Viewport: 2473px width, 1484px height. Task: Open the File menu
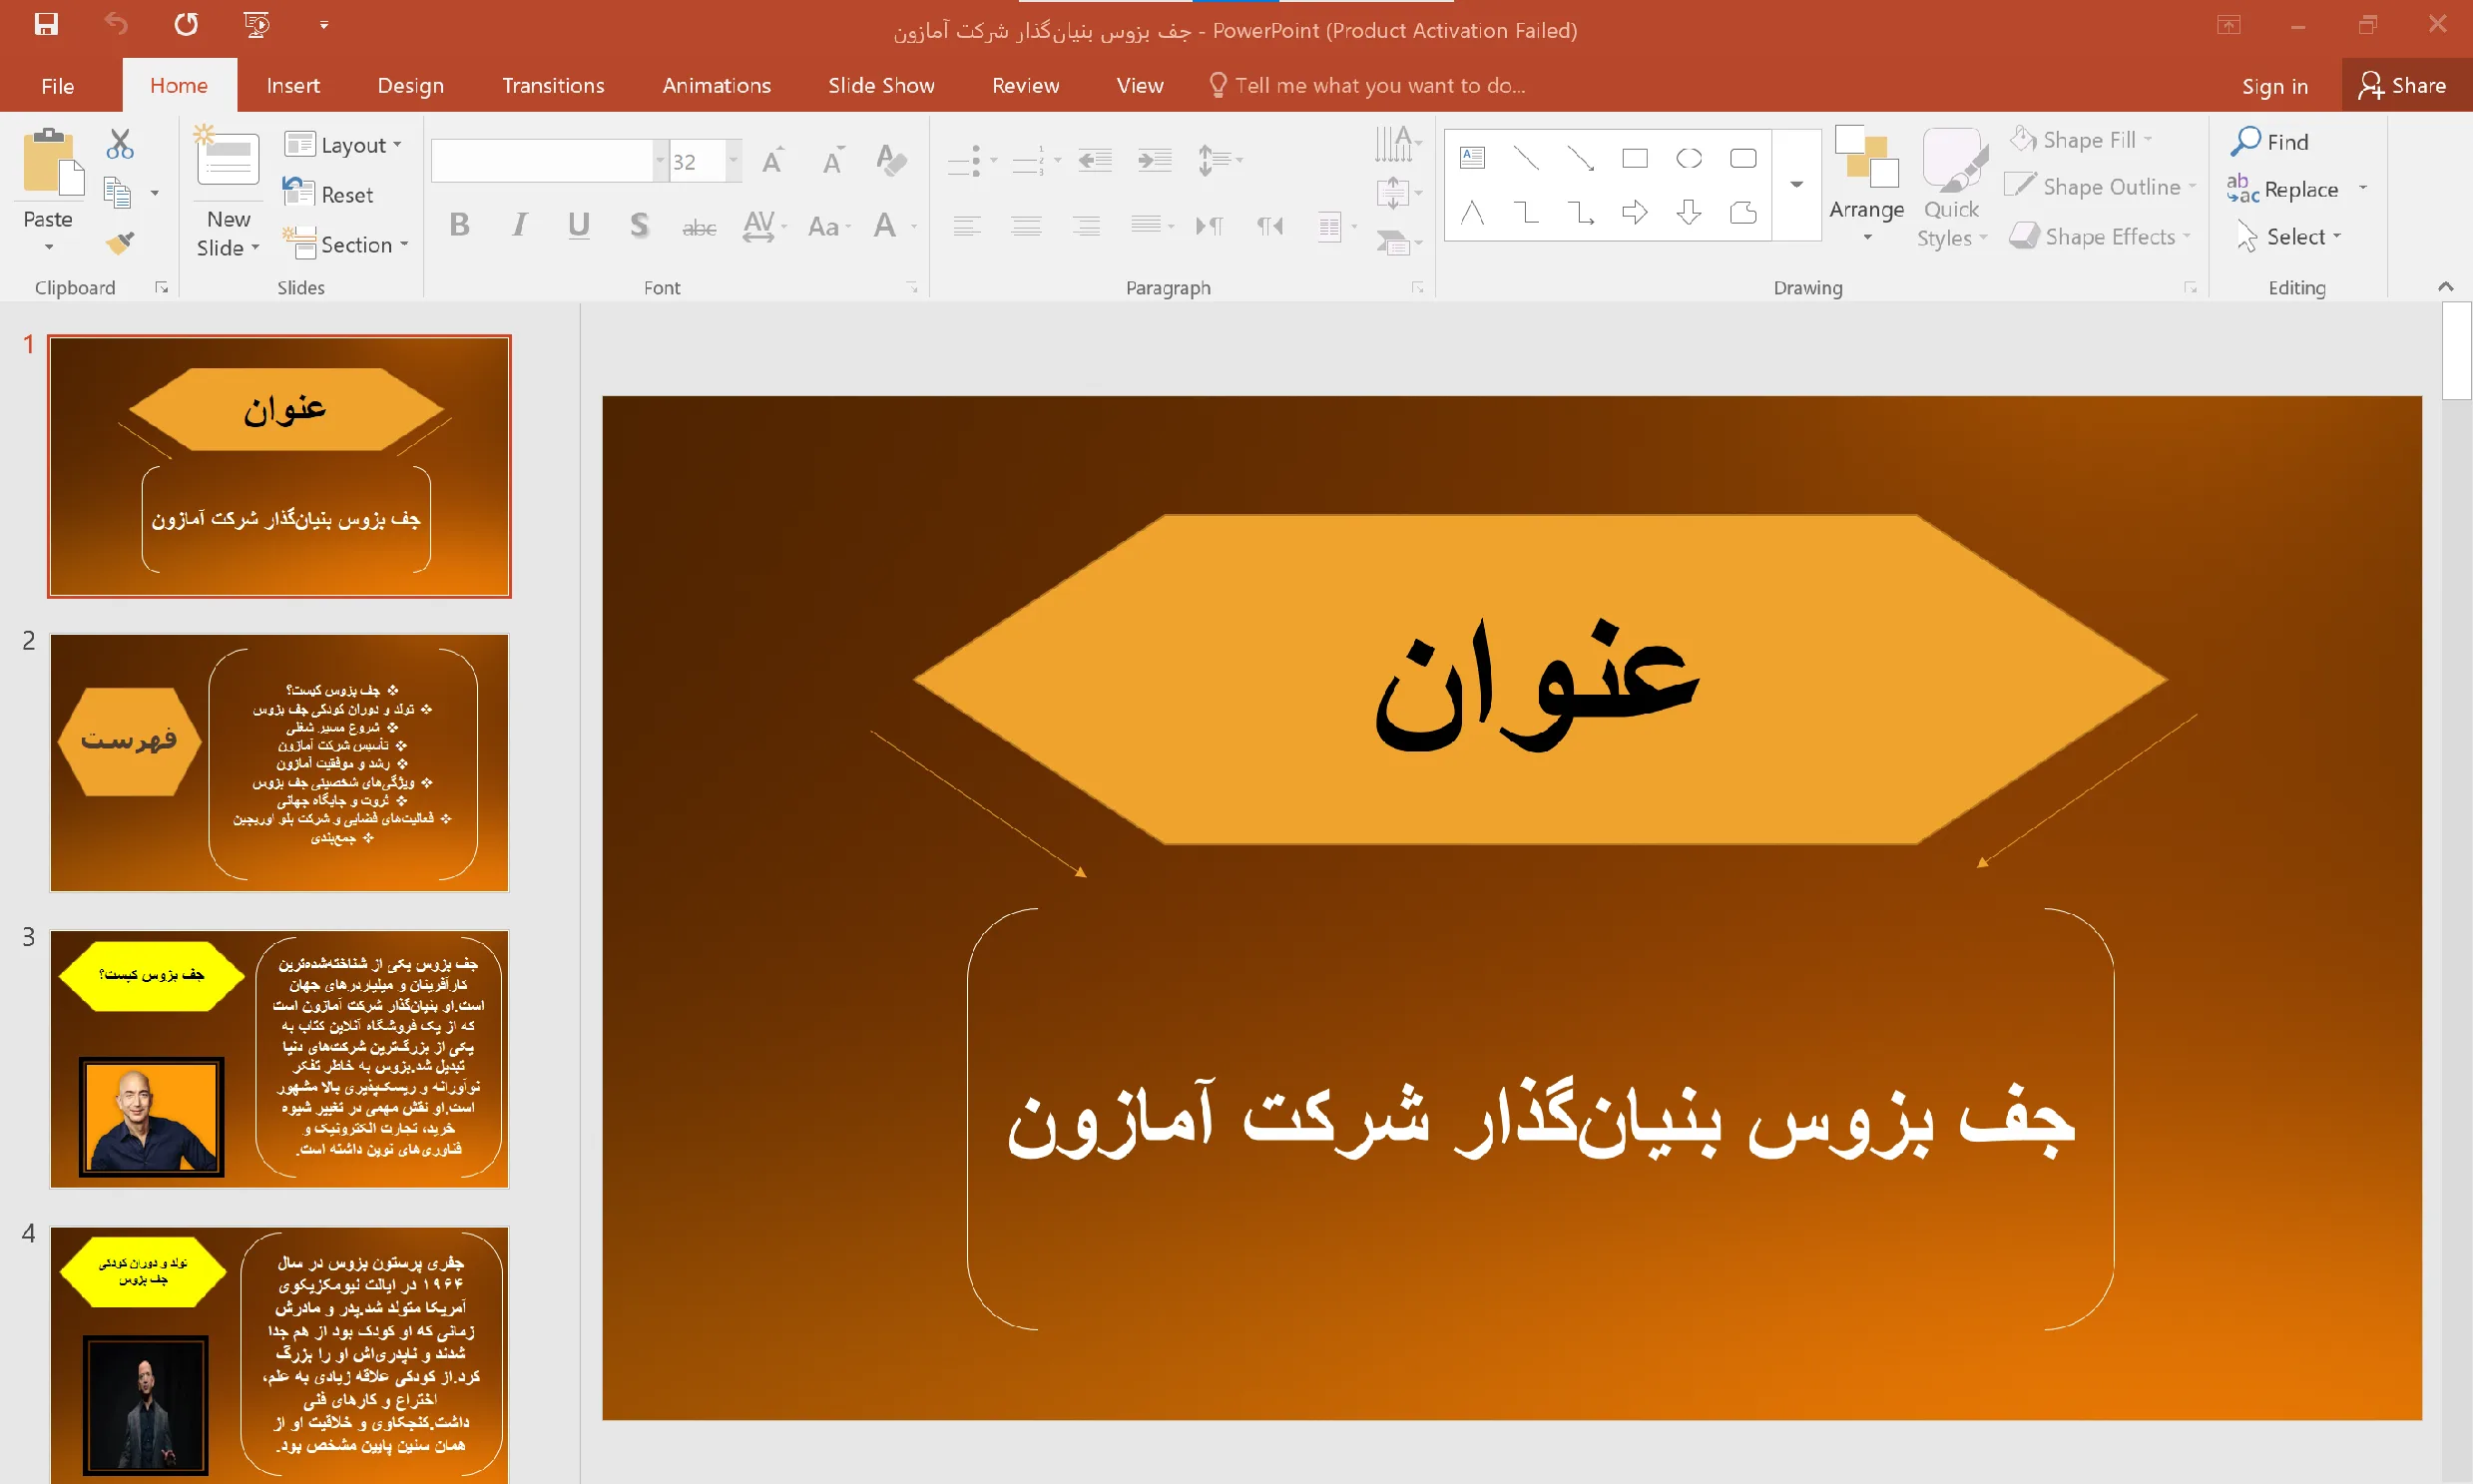(x=58, y=86)
